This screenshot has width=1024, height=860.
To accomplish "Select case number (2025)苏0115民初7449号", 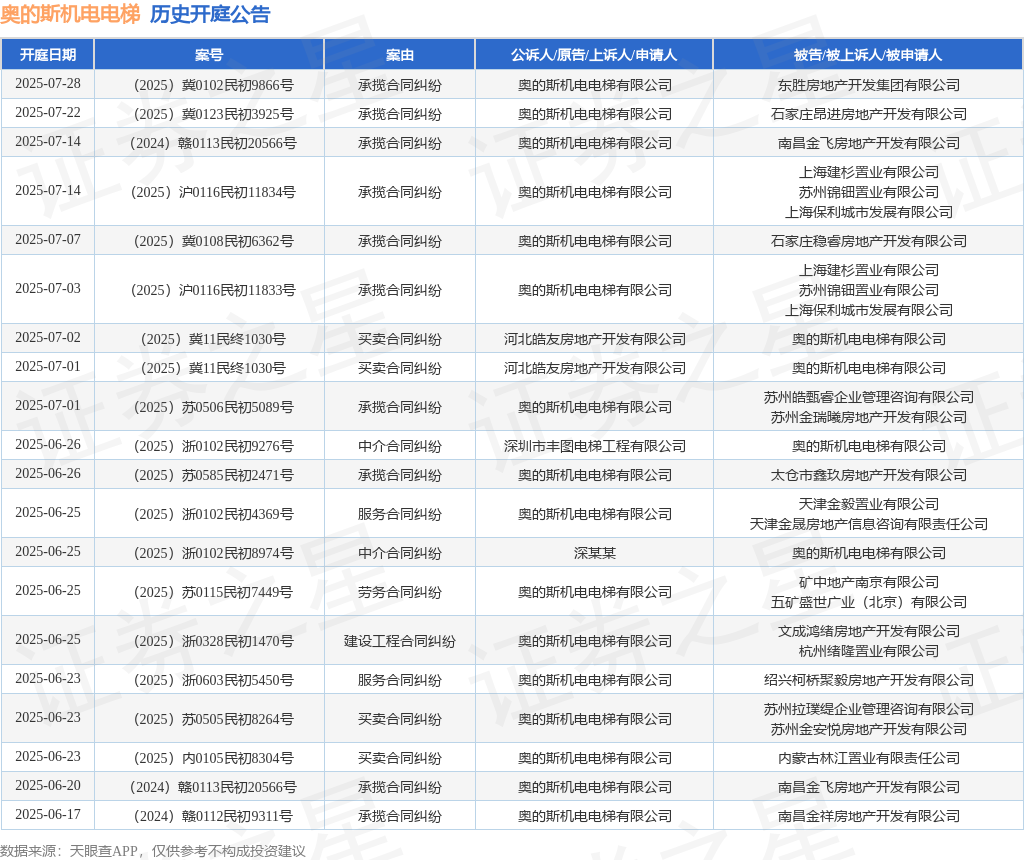I will click(x=213, y=592).
